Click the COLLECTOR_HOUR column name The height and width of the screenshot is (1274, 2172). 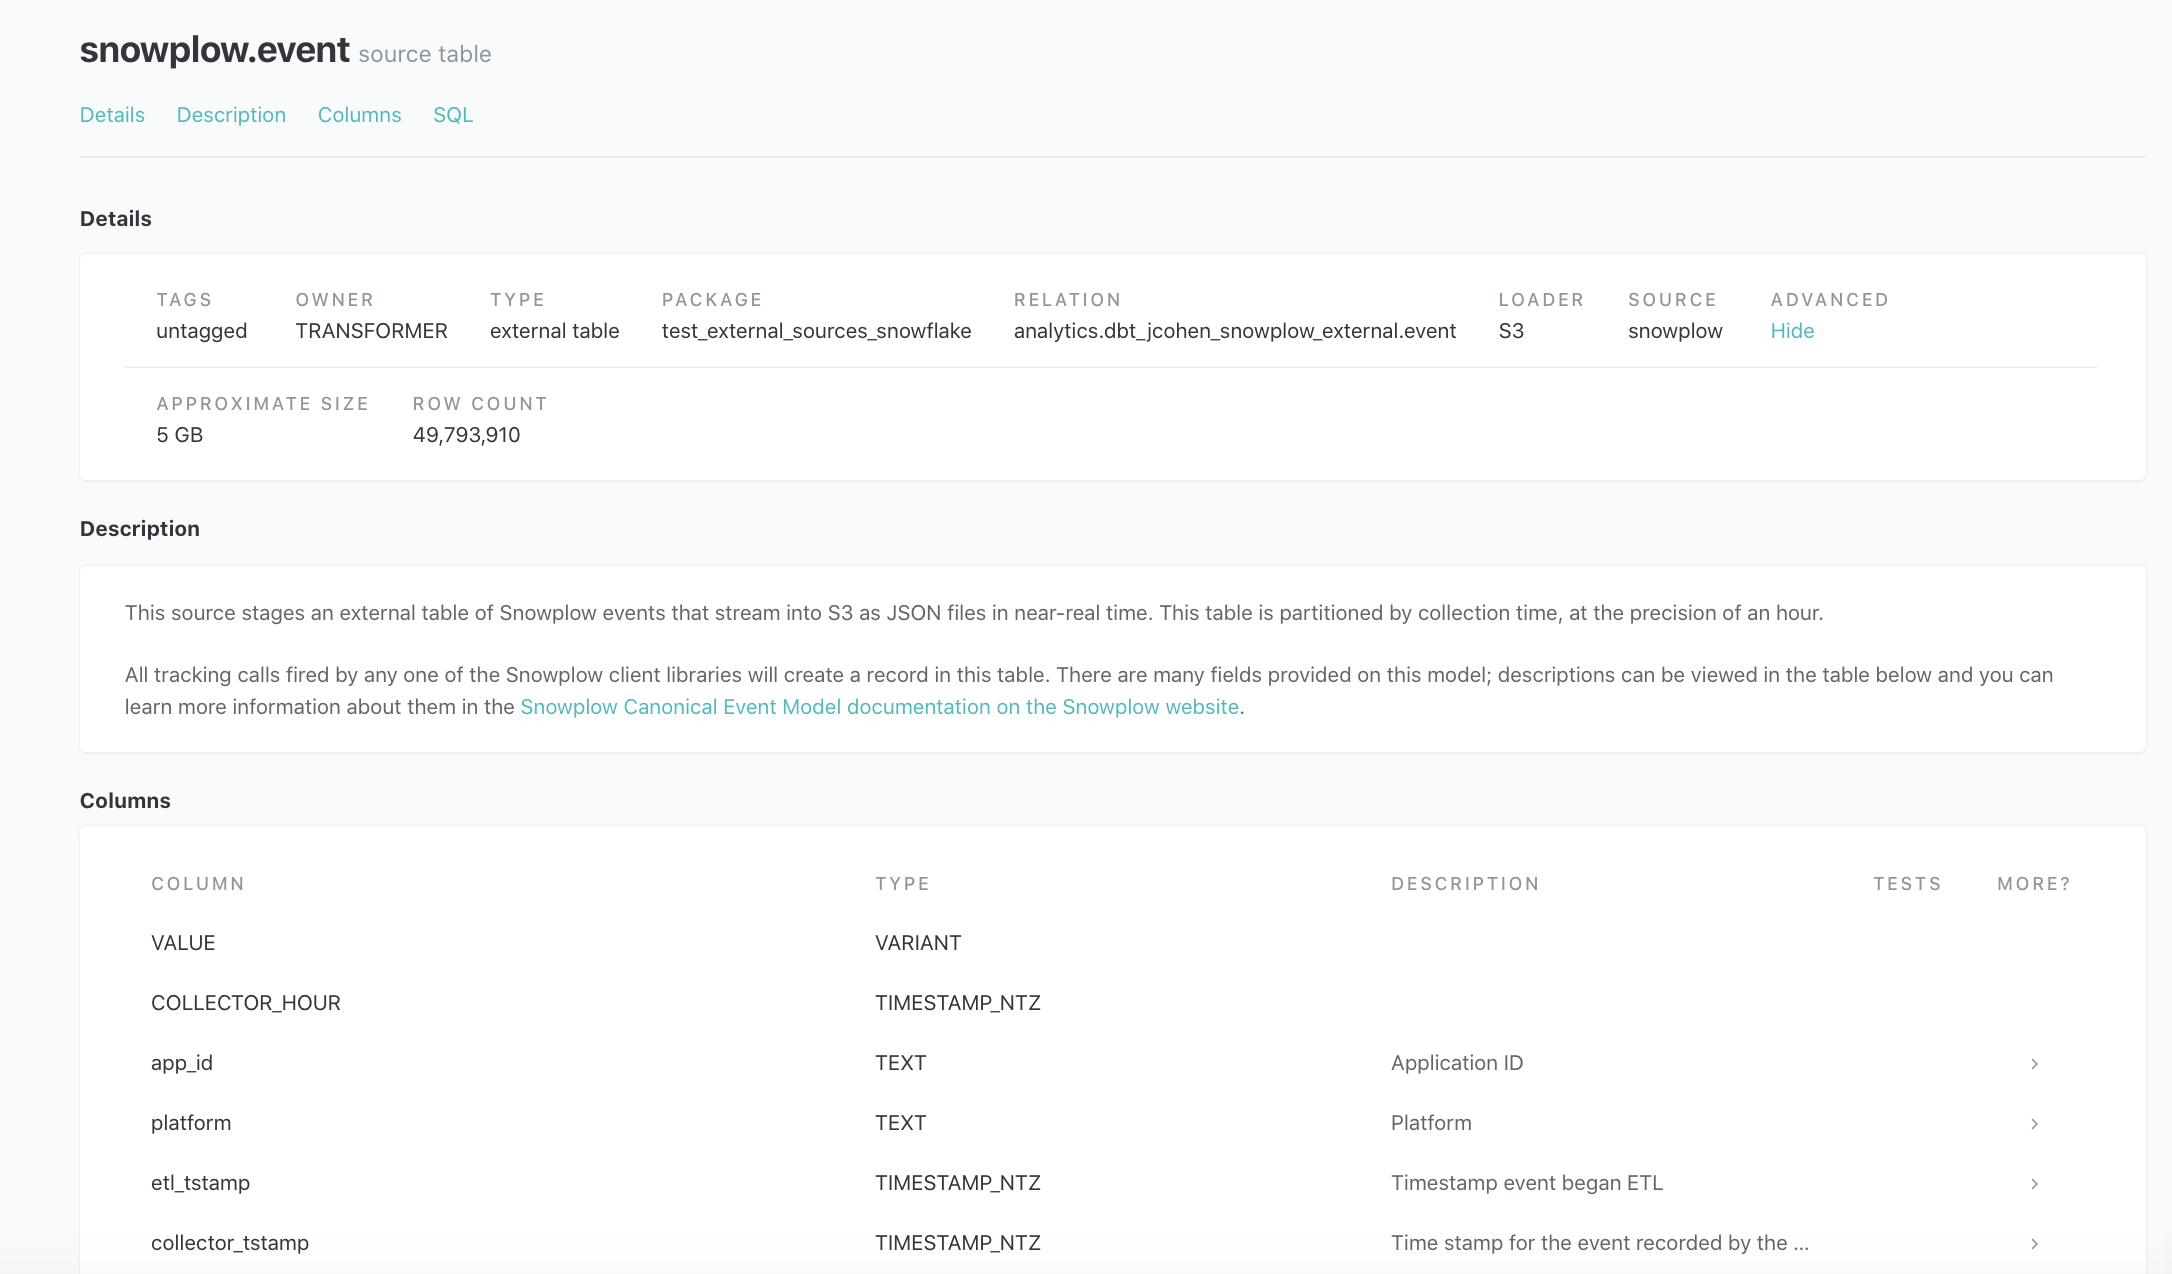click(245, 1003)
